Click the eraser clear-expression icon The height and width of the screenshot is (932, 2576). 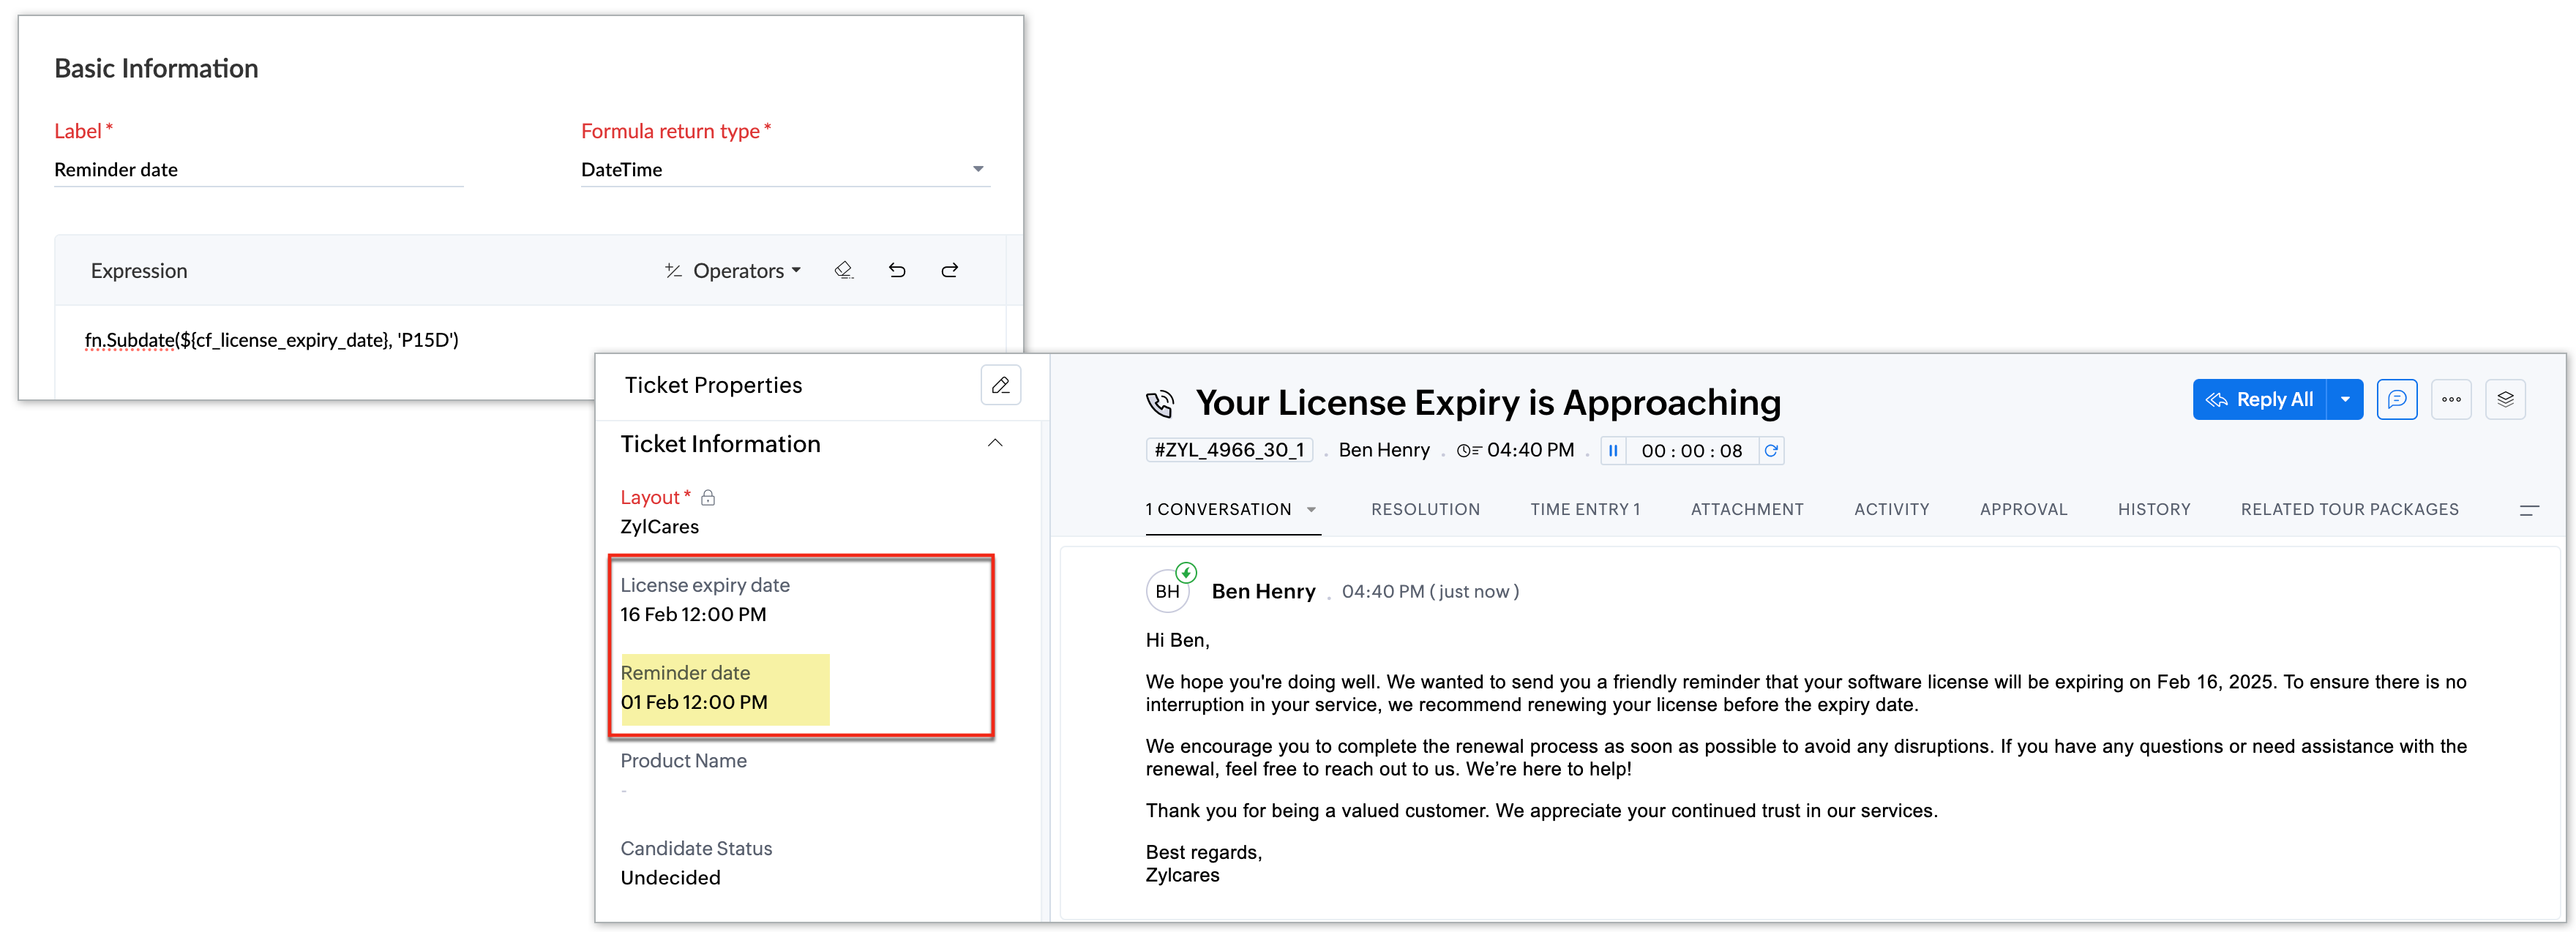[843, 270]
